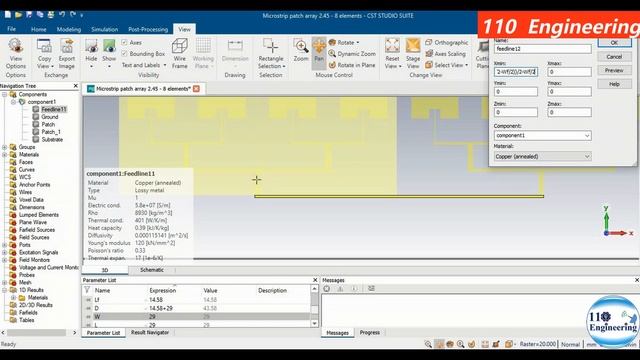Open the Text and Labels dropdown
This screenshot has width=640, height=360.
[144, 65]
